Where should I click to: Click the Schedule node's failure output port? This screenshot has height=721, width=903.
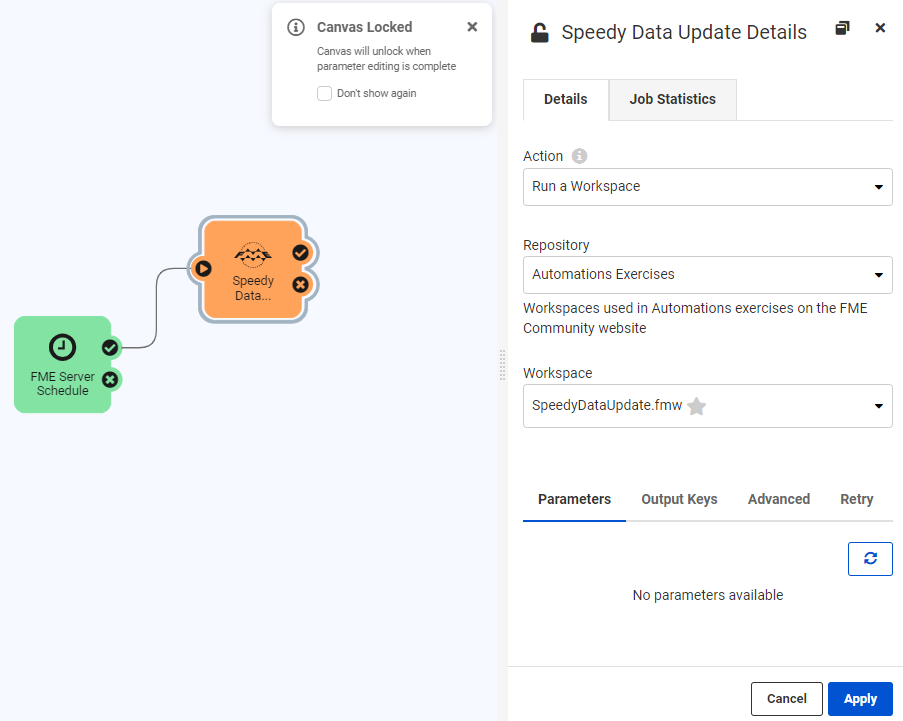click(110, 379)
